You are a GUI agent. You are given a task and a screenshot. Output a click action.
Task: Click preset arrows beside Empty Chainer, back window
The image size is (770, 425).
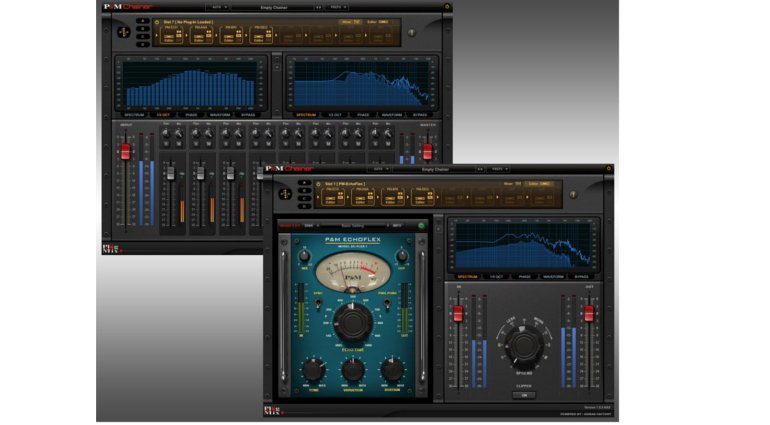(318, 7)
